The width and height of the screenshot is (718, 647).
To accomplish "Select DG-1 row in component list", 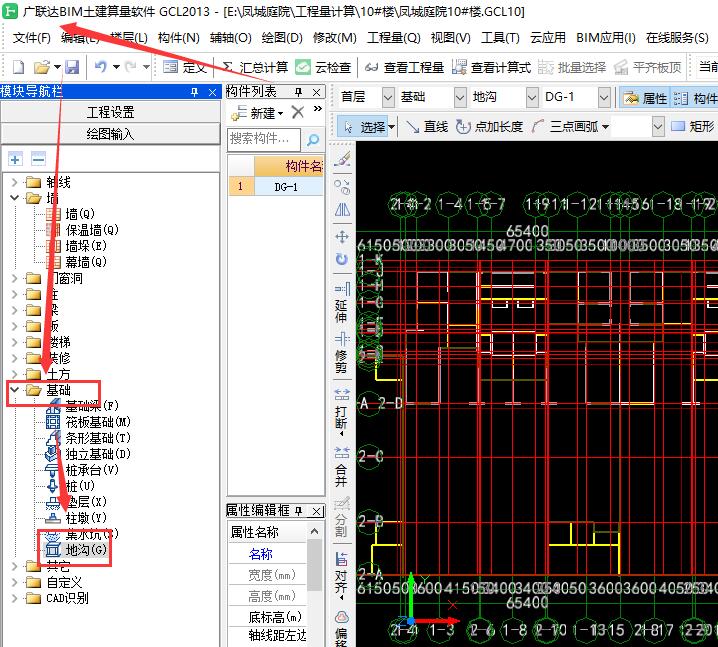I will coord(276,187).
